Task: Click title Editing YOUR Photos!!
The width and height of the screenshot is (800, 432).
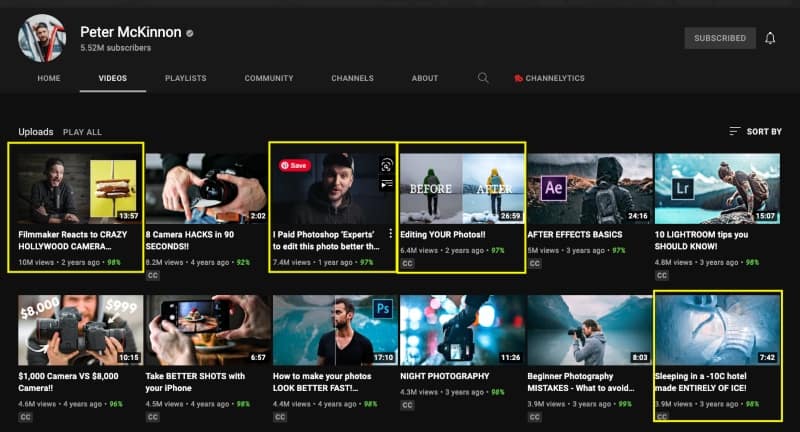Action: click(442, 235)
